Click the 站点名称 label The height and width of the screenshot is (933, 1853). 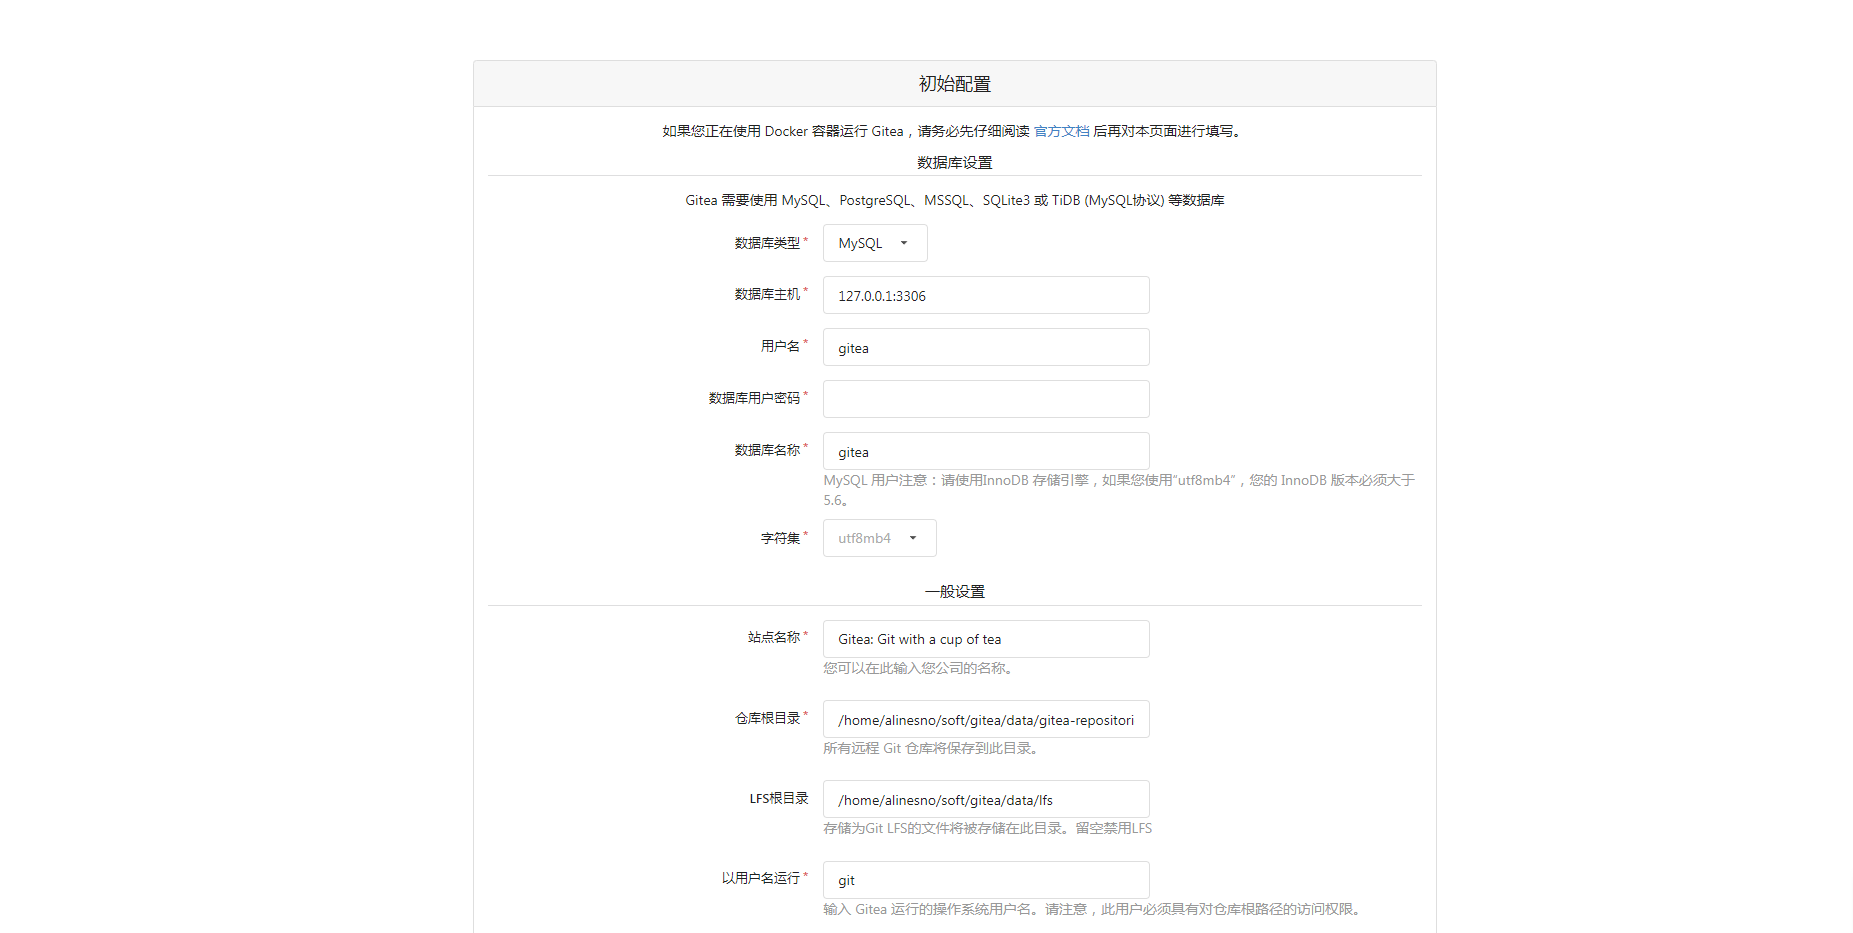tap(774, 637)
